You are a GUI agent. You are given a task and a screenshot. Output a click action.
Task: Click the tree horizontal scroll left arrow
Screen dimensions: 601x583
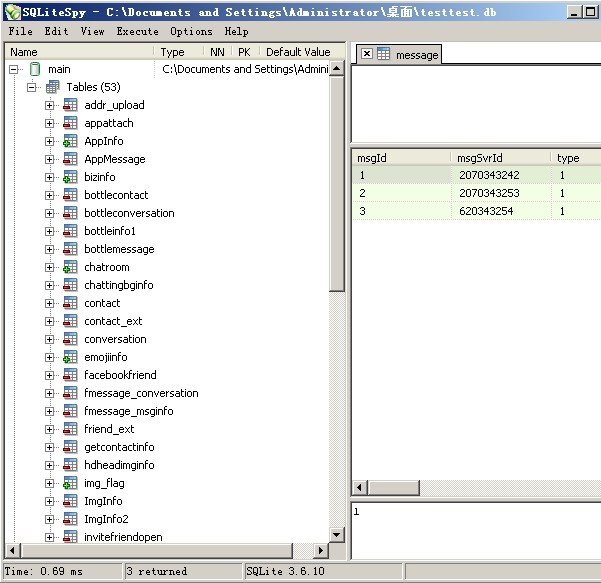coord(12,550)
